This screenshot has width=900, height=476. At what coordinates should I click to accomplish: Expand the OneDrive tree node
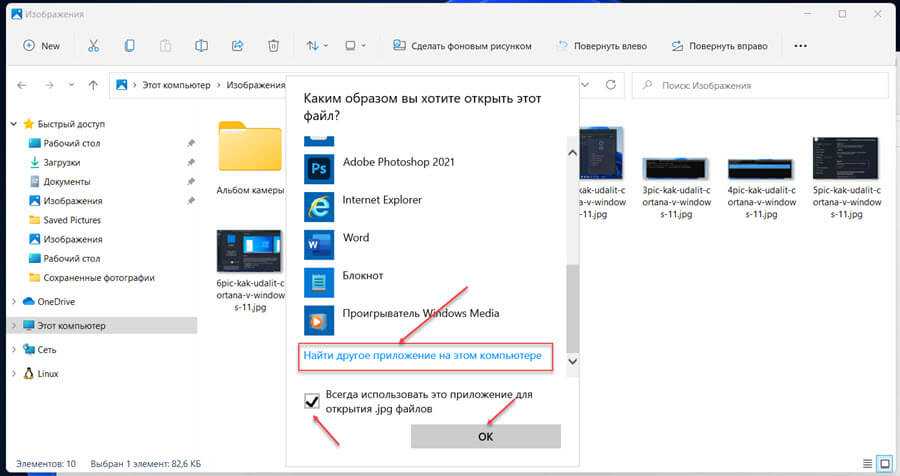14,301
